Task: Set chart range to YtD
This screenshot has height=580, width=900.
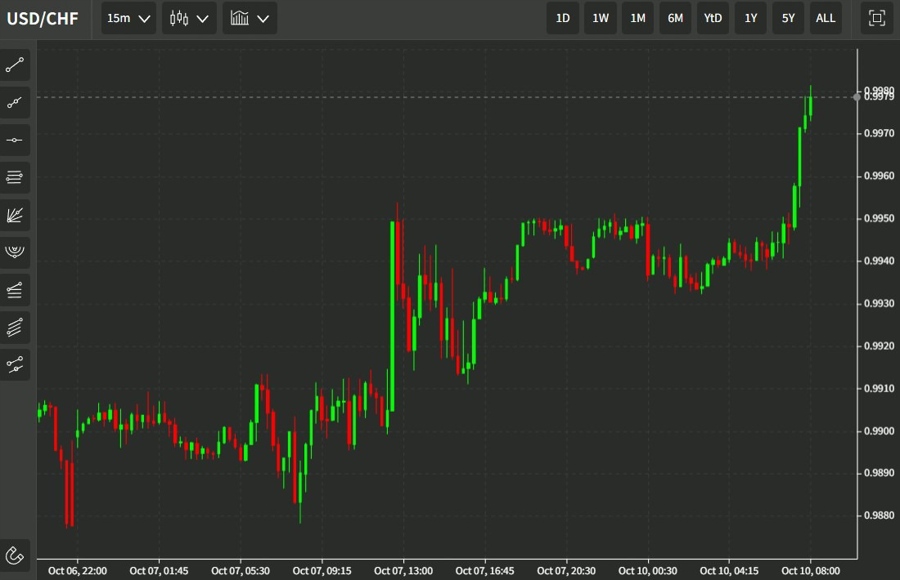Action: coord(713,18)
